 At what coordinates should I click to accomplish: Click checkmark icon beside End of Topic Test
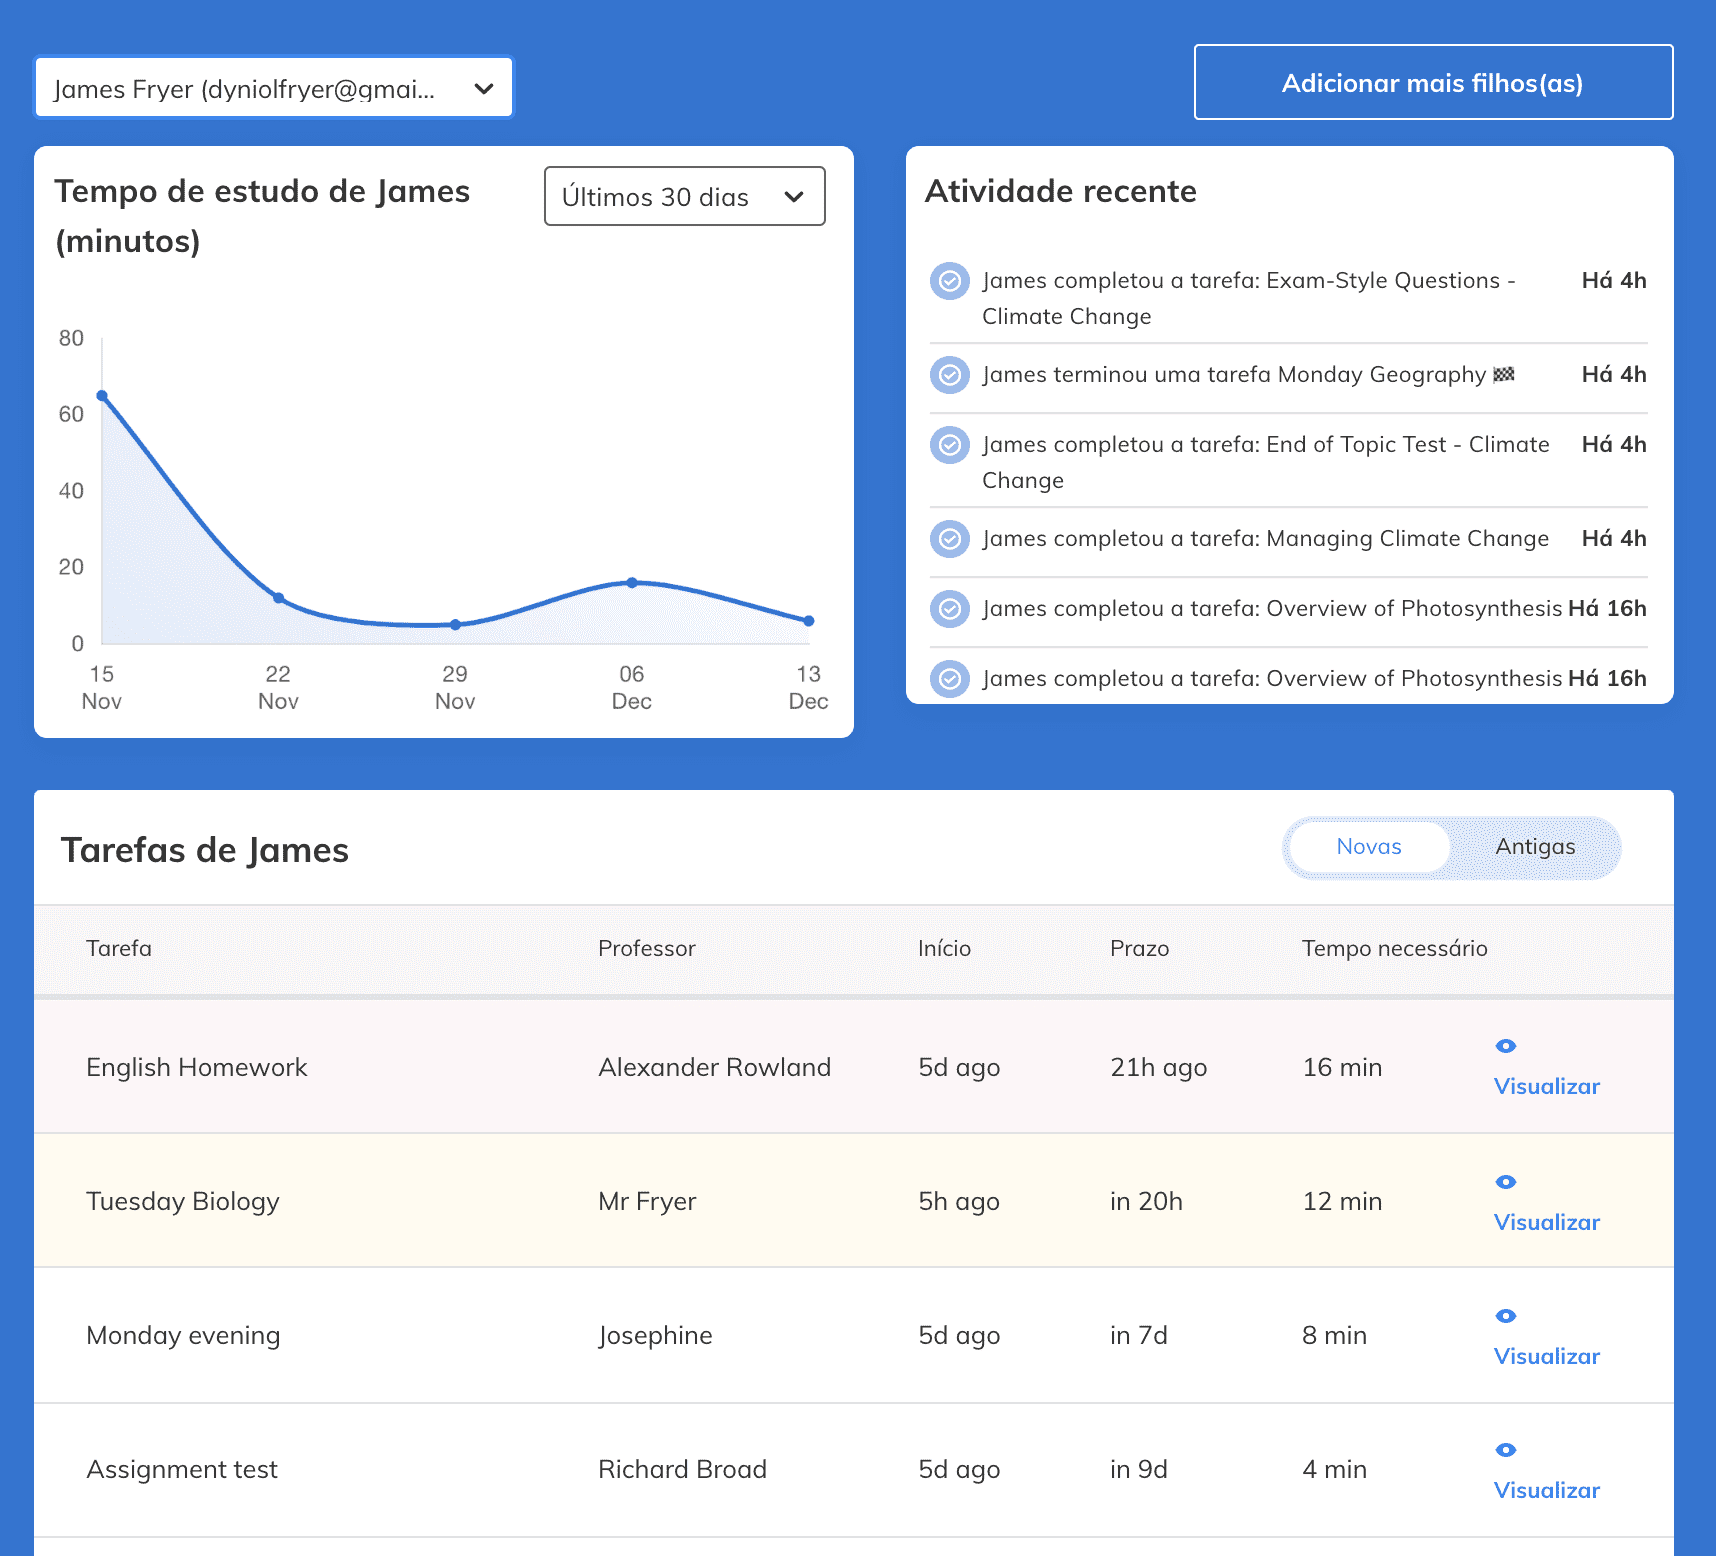coord(950,445)
